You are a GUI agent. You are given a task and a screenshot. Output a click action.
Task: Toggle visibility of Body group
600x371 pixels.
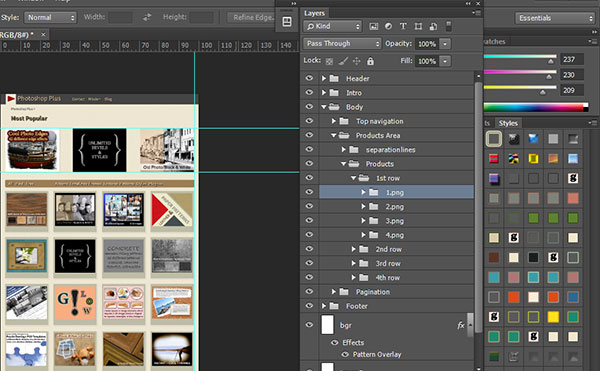(309, 106)
